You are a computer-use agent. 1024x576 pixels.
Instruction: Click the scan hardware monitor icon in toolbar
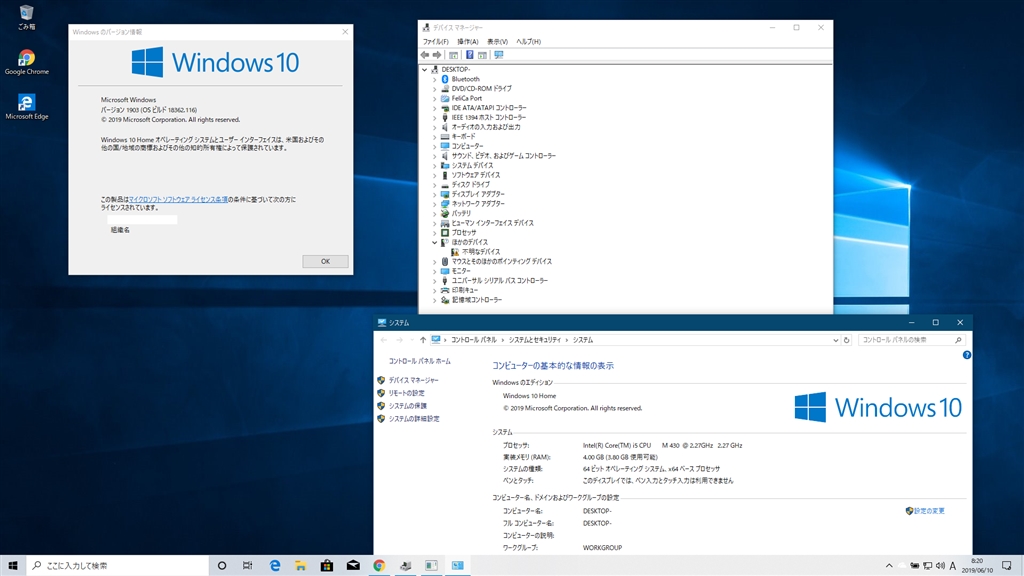(499, 55)
